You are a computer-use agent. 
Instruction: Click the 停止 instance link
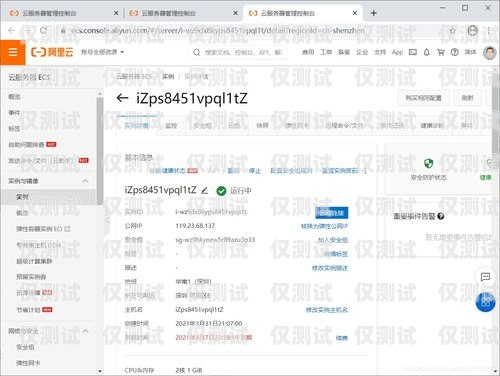point(255,171)
